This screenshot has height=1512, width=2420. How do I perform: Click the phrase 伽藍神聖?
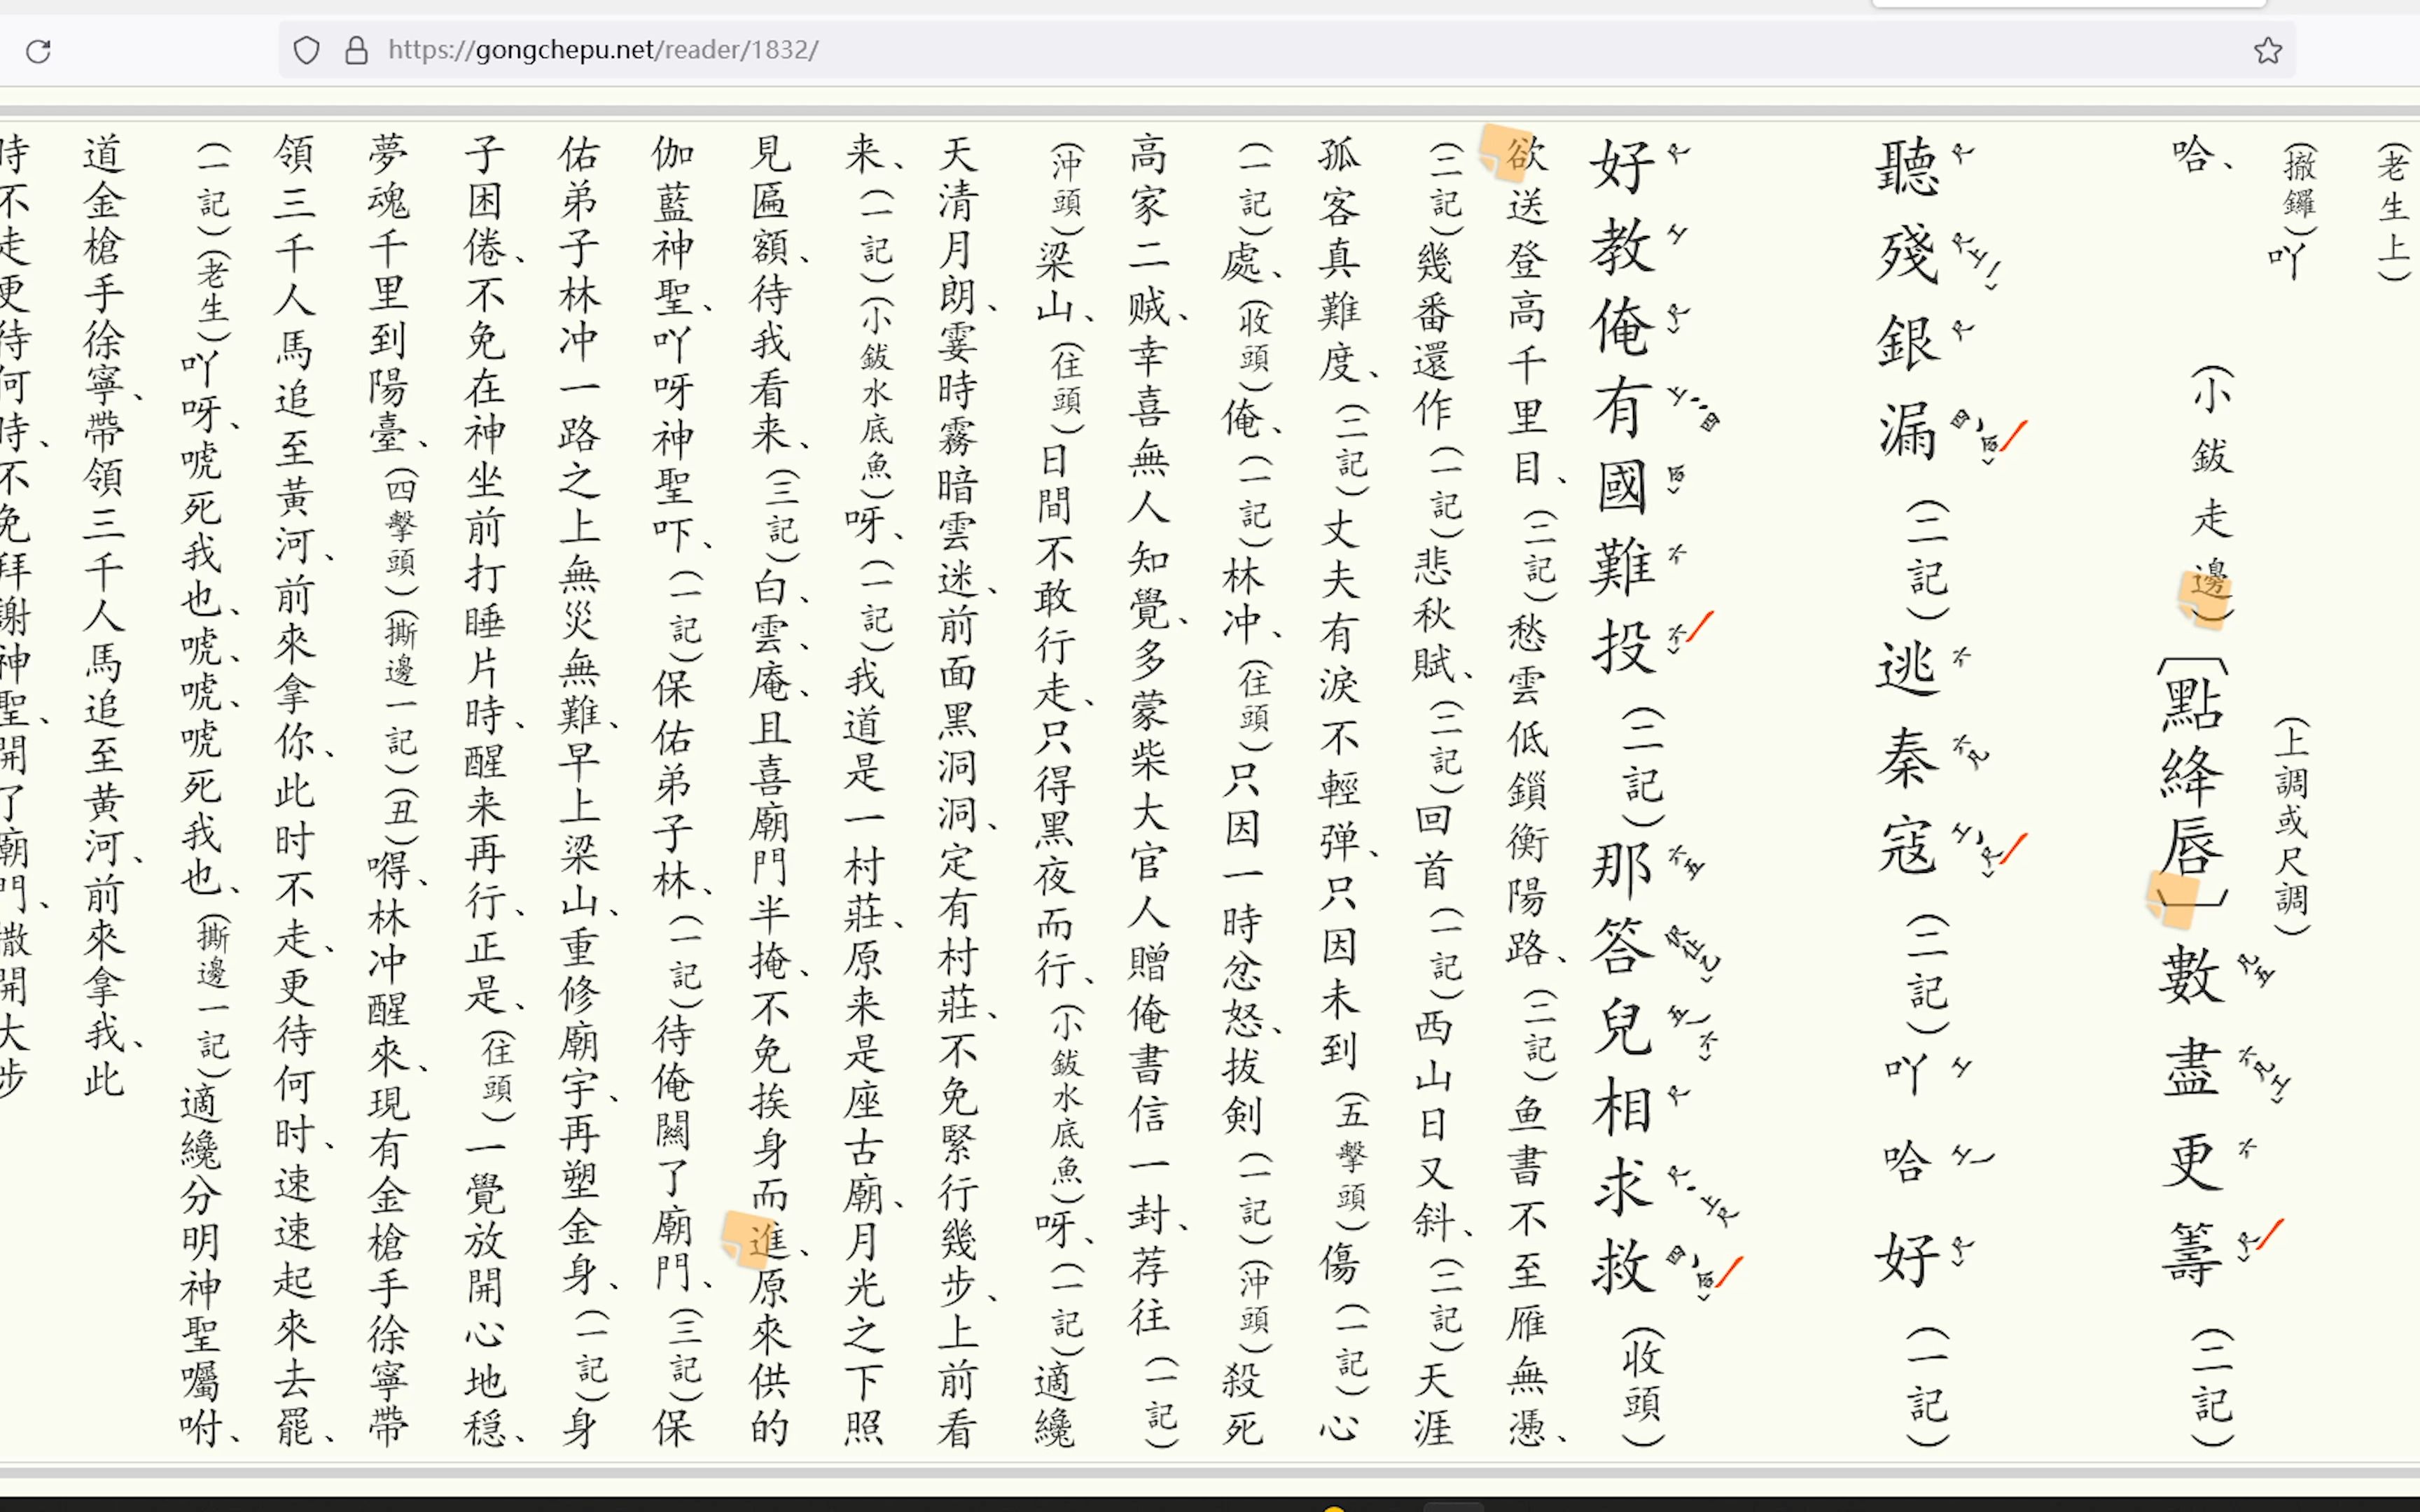tap(673, 224)
